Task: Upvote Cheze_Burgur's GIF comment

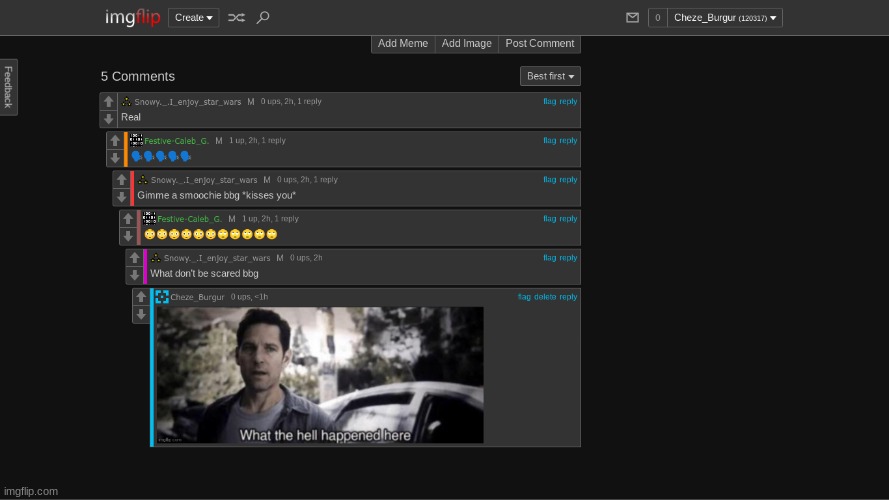Action: point(141,297)
